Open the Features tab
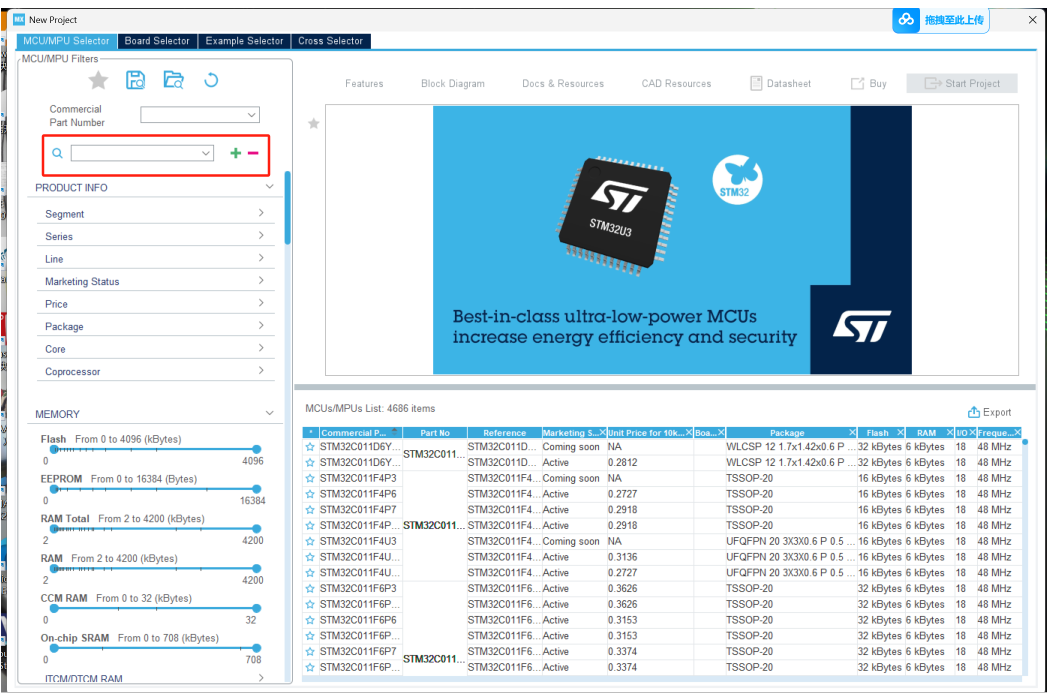The height and width of the screenshot is (693, 1047). point(364,83)
